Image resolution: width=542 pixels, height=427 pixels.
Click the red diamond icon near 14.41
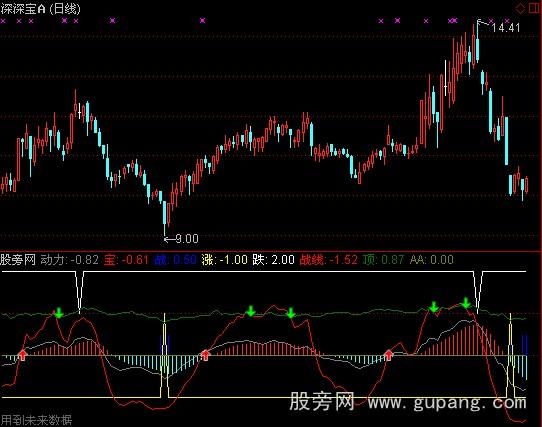pos(520,8)
